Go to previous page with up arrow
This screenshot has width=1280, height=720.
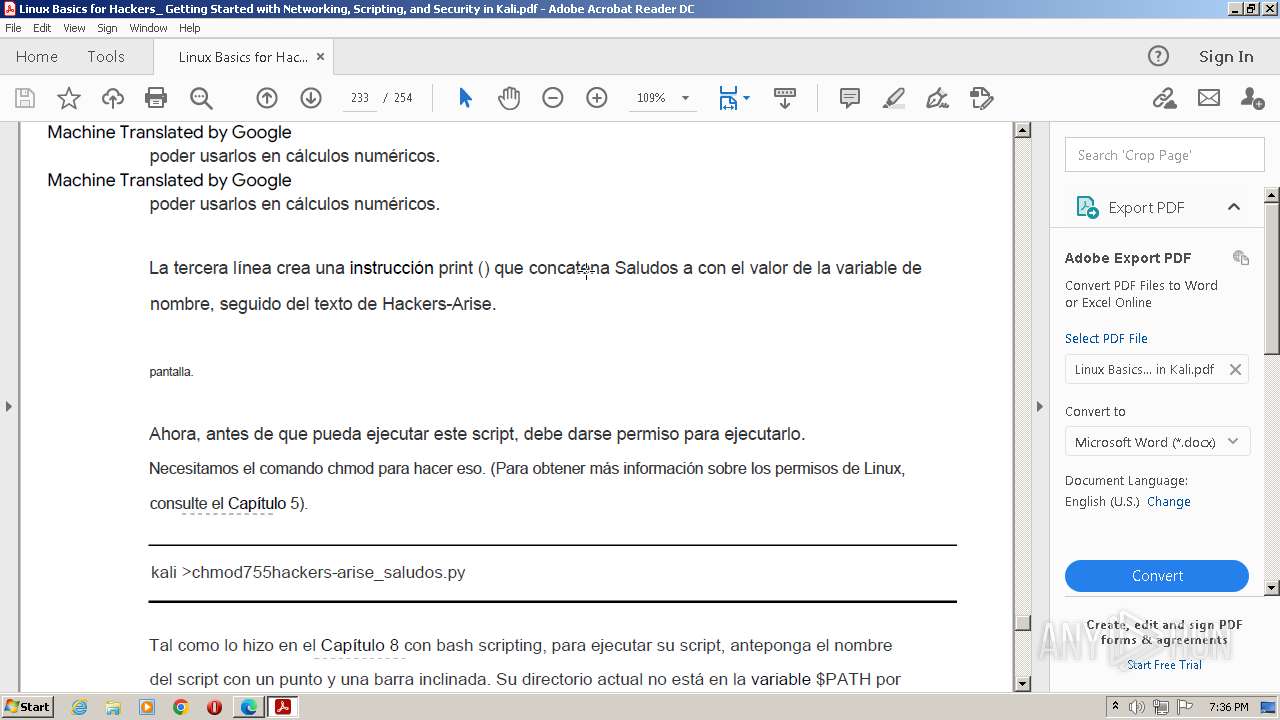coord(267,98)
